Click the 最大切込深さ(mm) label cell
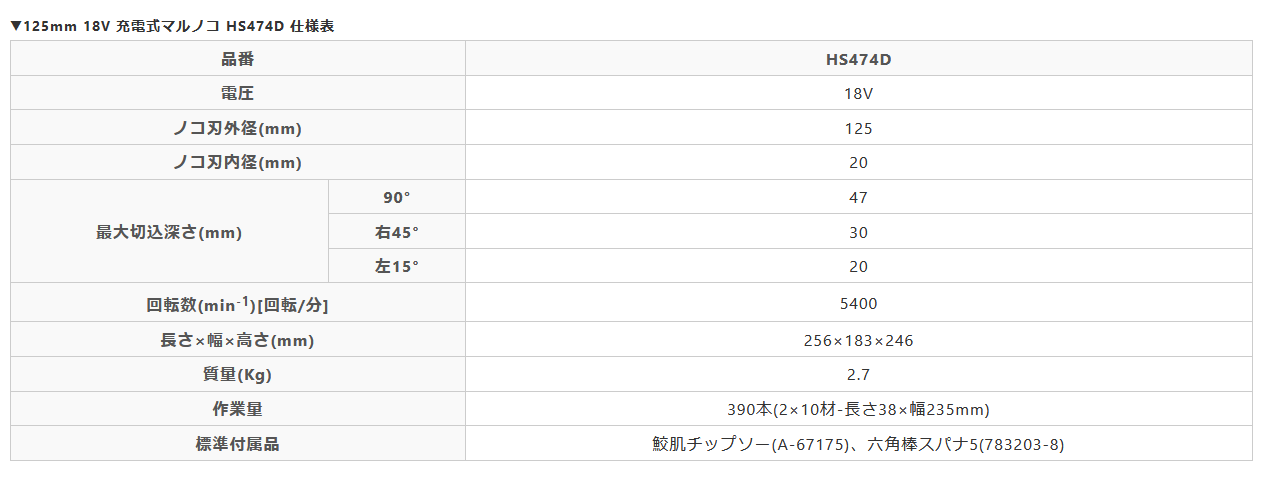The height and width of the screenshot is (478, 1263). pyautogui.click(x=169, y=232)
